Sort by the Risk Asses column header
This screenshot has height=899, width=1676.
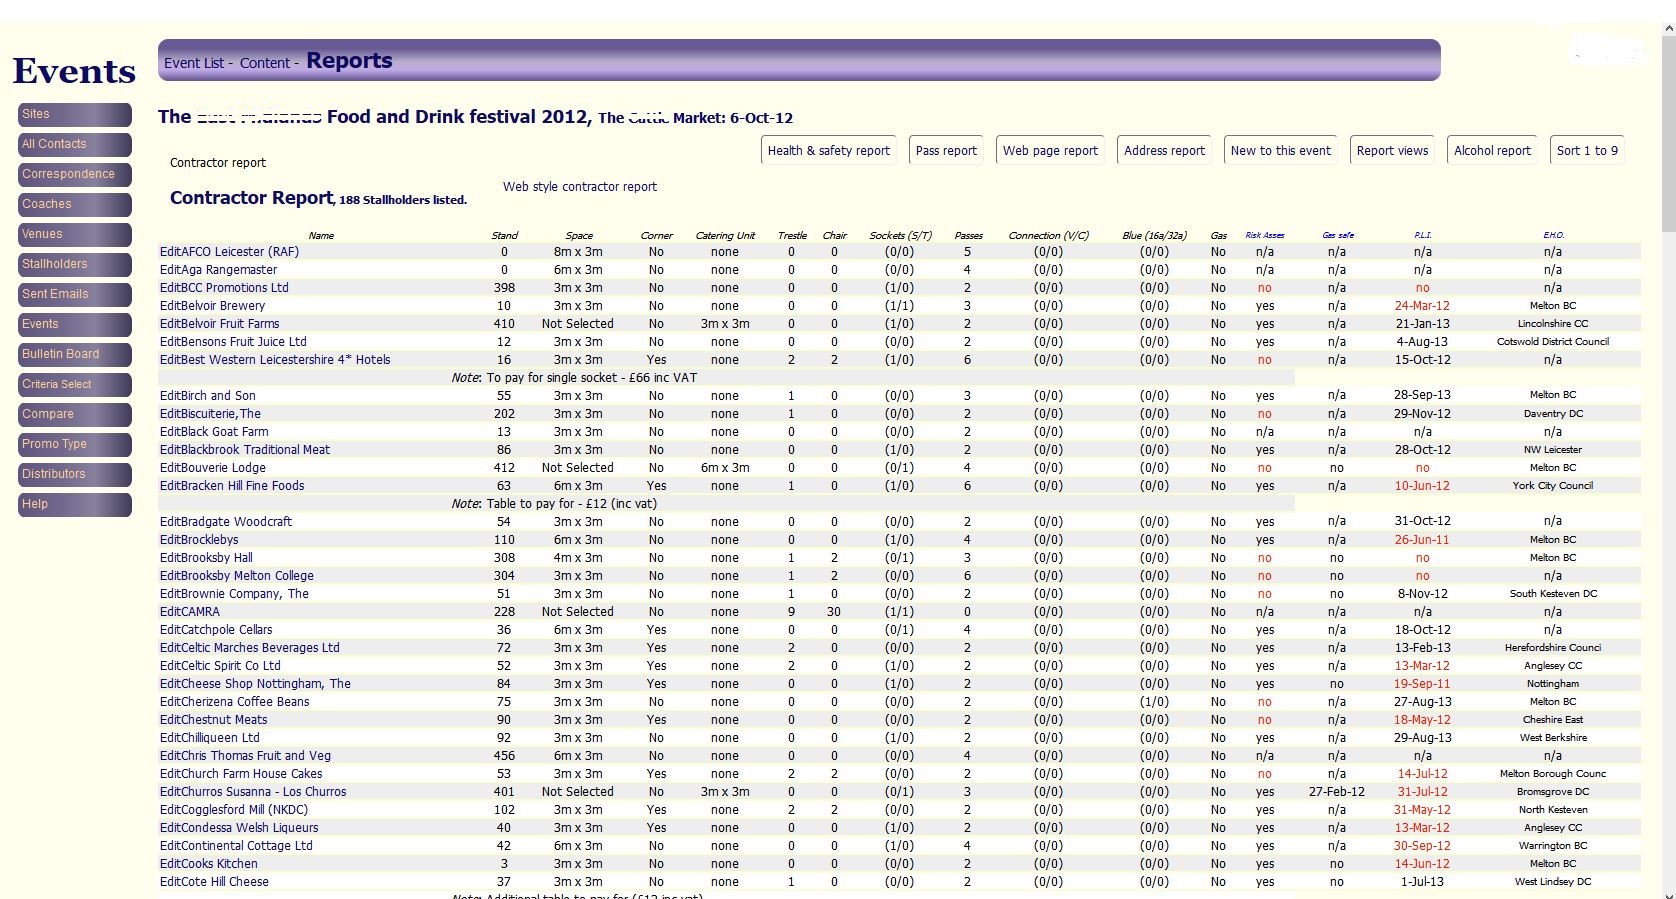[x=1265, y=236]
